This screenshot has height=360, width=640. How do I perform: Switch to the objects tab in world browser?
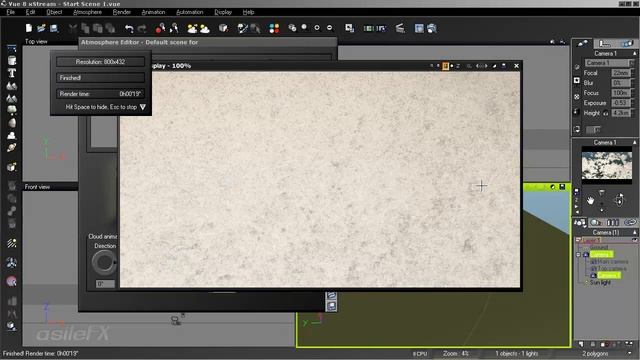(x=580, y=222)
